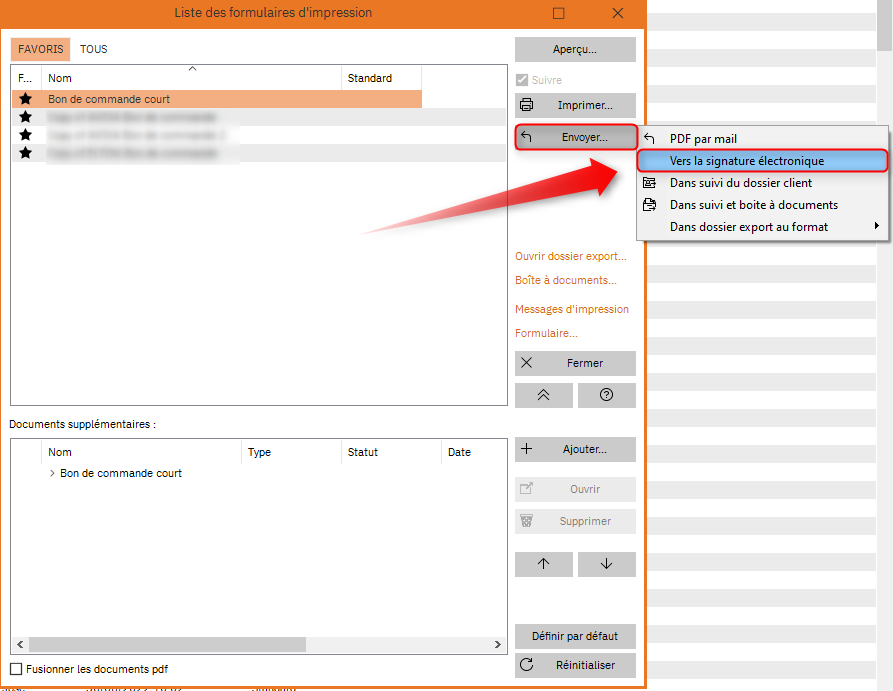
Task: Close the Liste des formulaires d'impression window
Action: coord(618,13)
